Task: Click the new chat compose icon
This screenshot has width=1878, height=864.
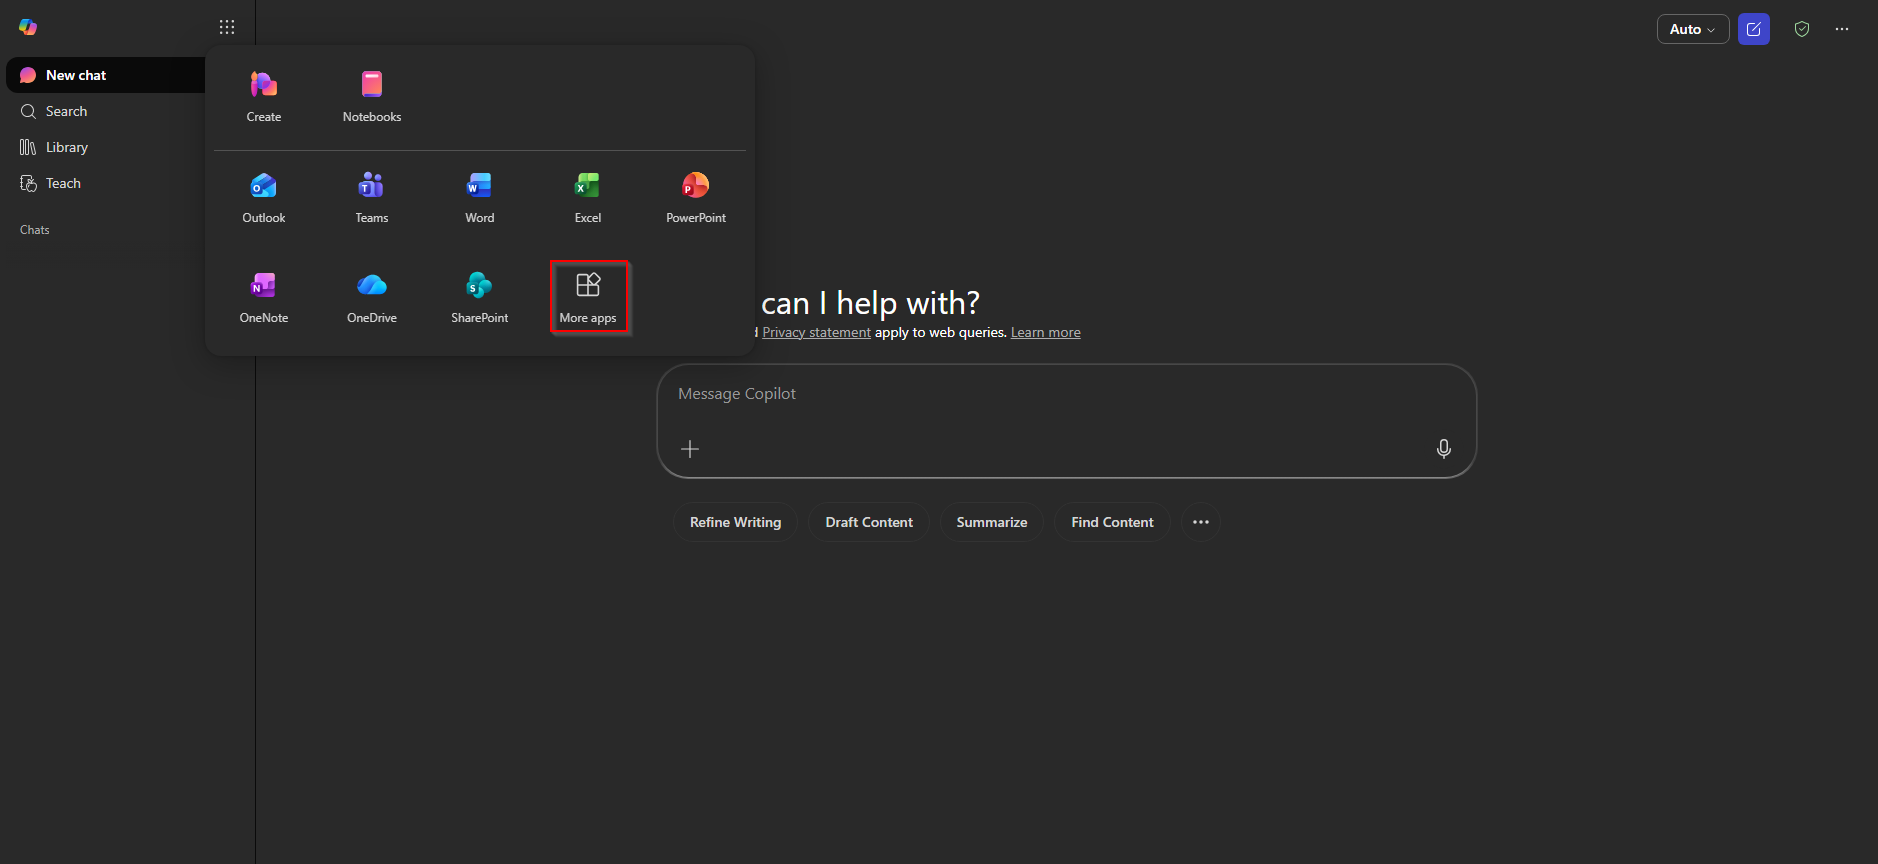Action: tap(1754, 29)
